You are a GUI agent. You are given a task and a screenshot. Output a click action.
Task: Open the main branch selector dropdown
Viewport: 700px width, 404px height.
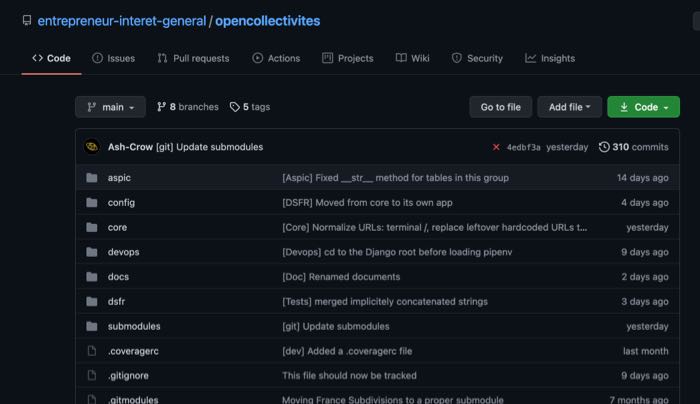coord(110,107)
